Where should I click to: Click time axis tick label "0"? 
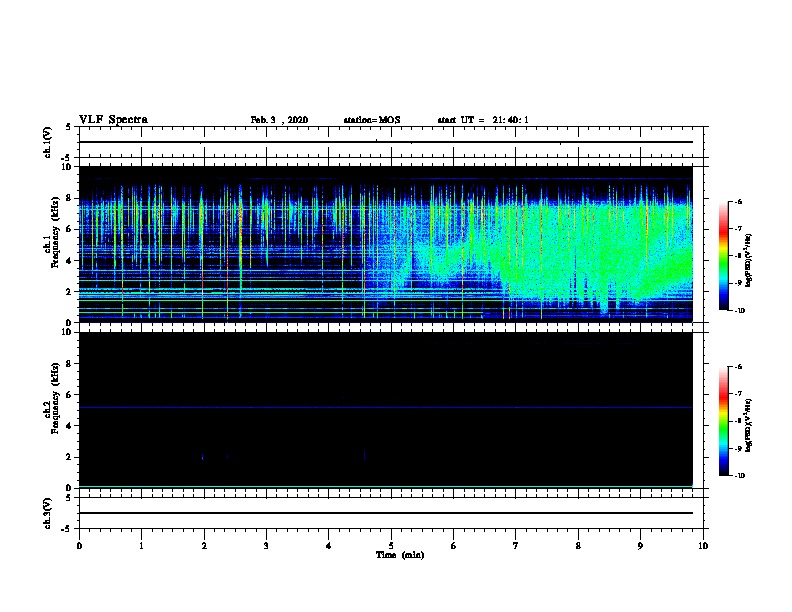pos(79,546)
